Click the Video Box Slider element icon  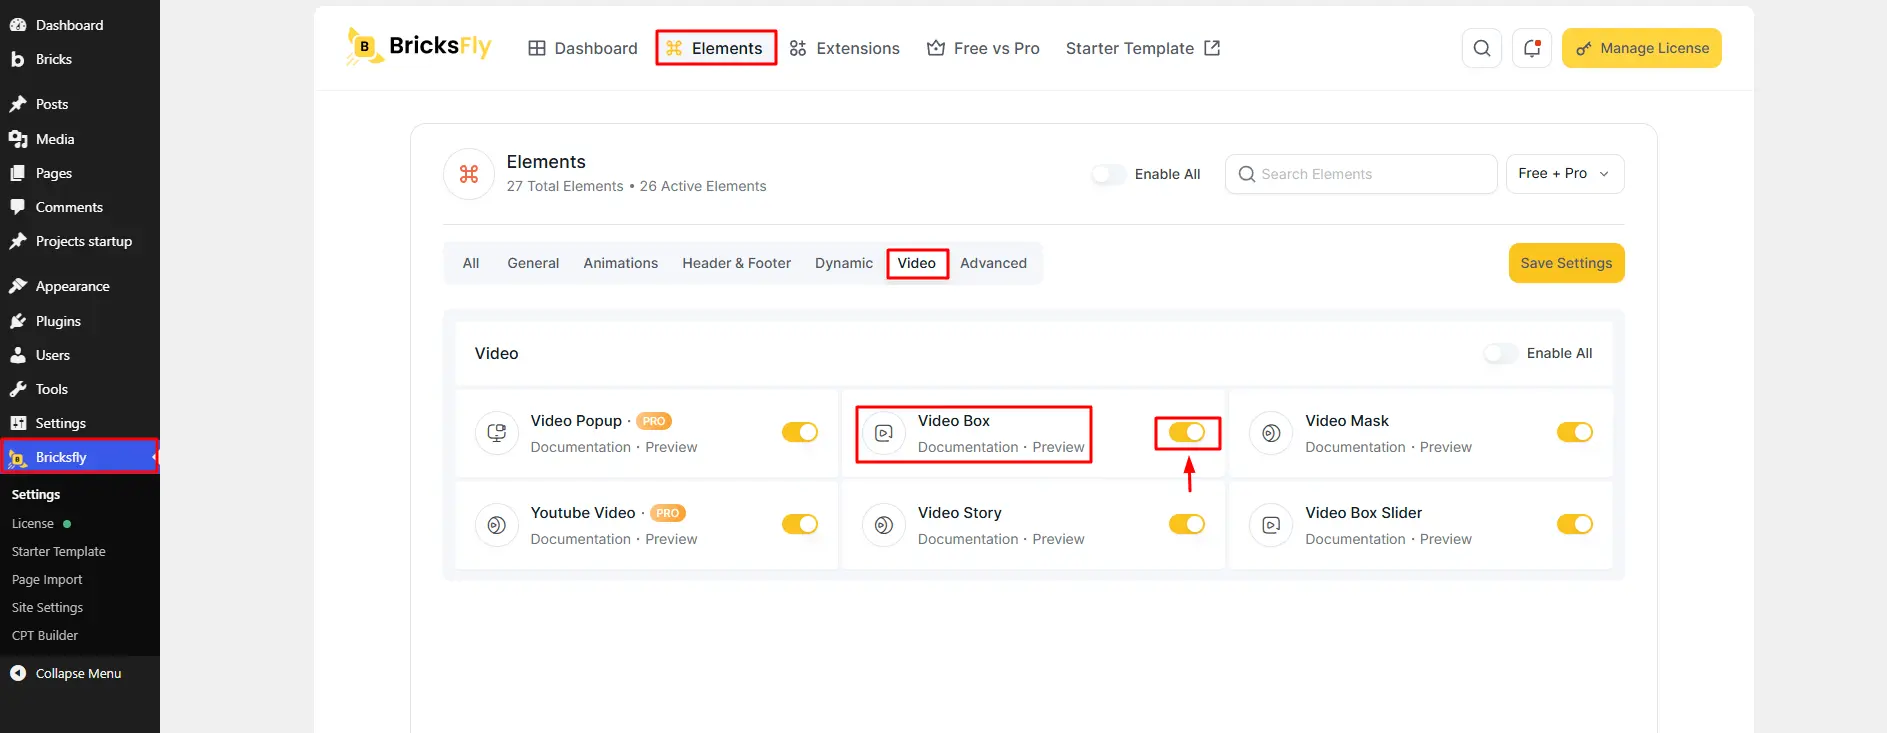click(x=1271, y=525)
